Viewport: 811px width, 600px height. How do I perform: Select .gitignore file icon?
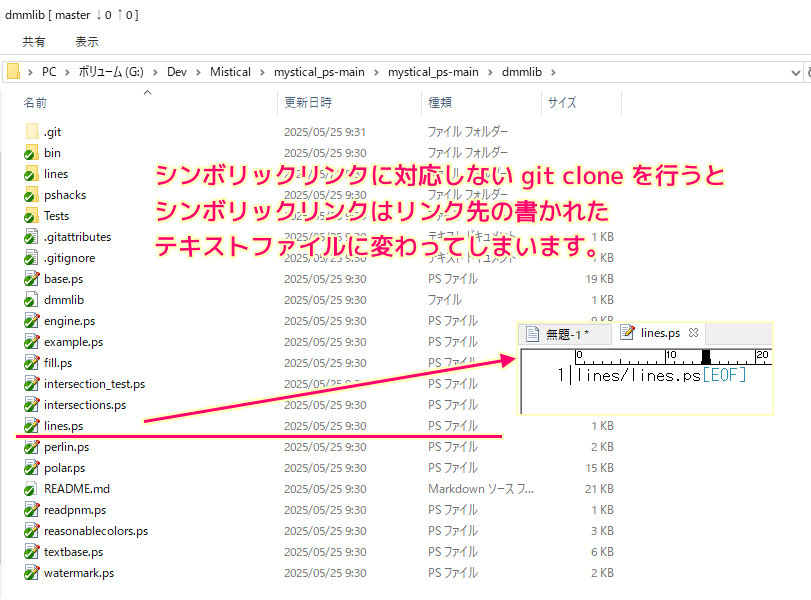coord(32,258)
